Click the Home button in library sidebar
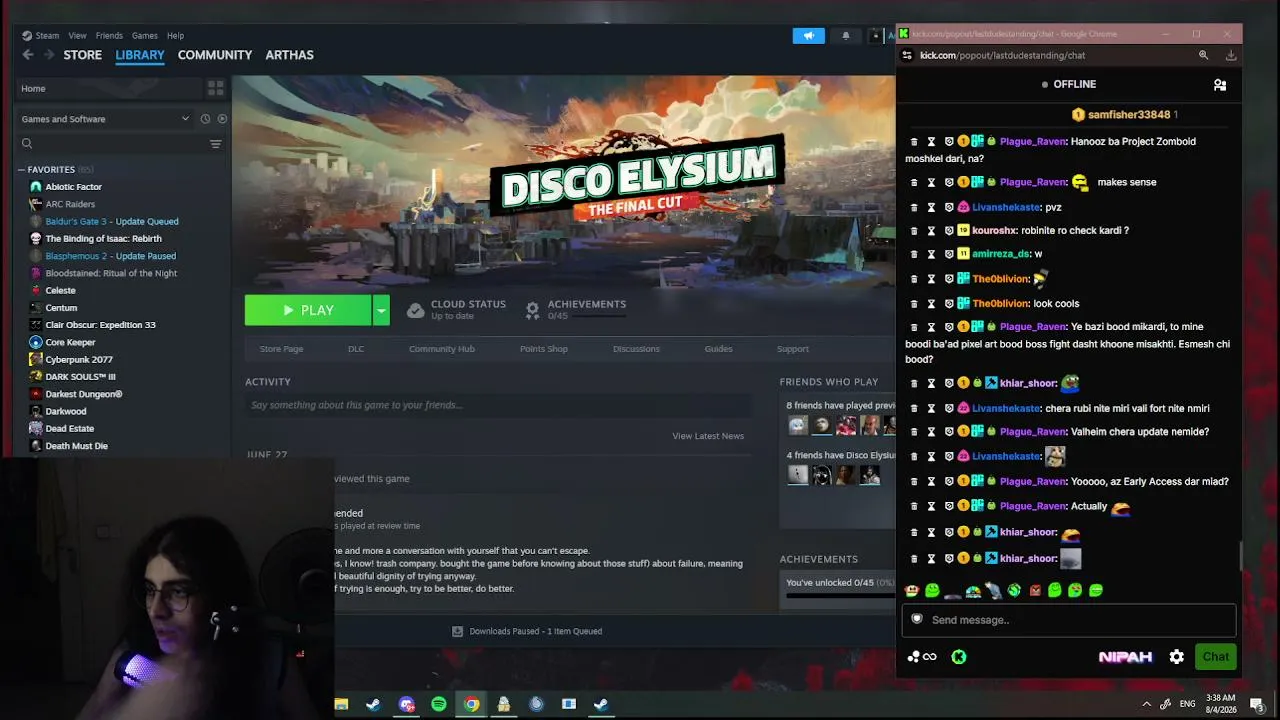Viewport: 1280px width, 720px height. coord(110,89)
